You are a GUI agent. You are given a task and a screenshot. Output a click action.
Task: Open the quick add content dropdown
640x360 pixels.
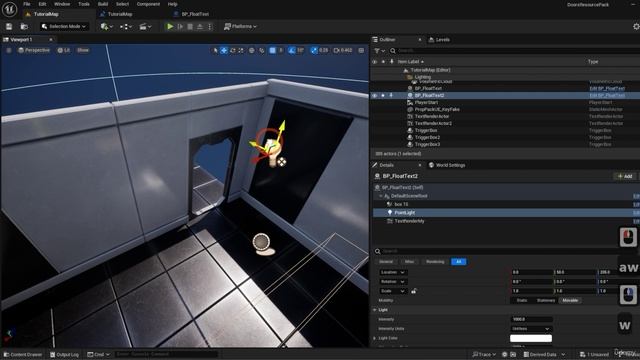click(x=107, y=27)
